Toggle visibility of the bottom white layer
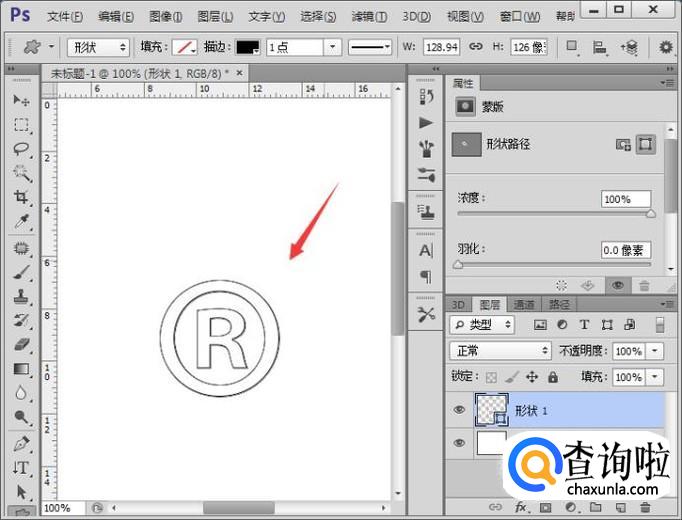This screenshot has height=520, width=682. (x=459, y=442)
